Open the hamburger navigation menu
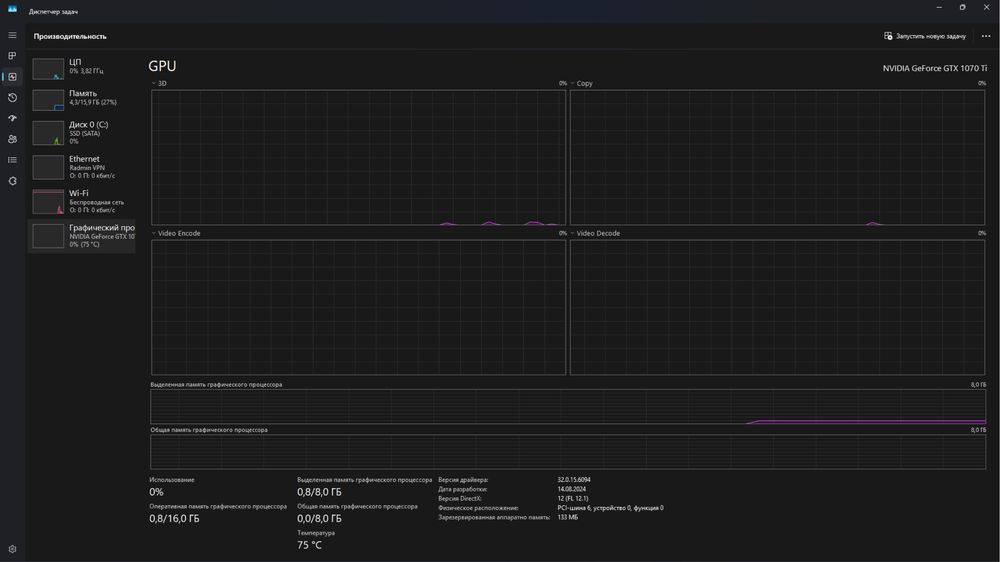1000x562 pixels. click(x=12, y=35)
